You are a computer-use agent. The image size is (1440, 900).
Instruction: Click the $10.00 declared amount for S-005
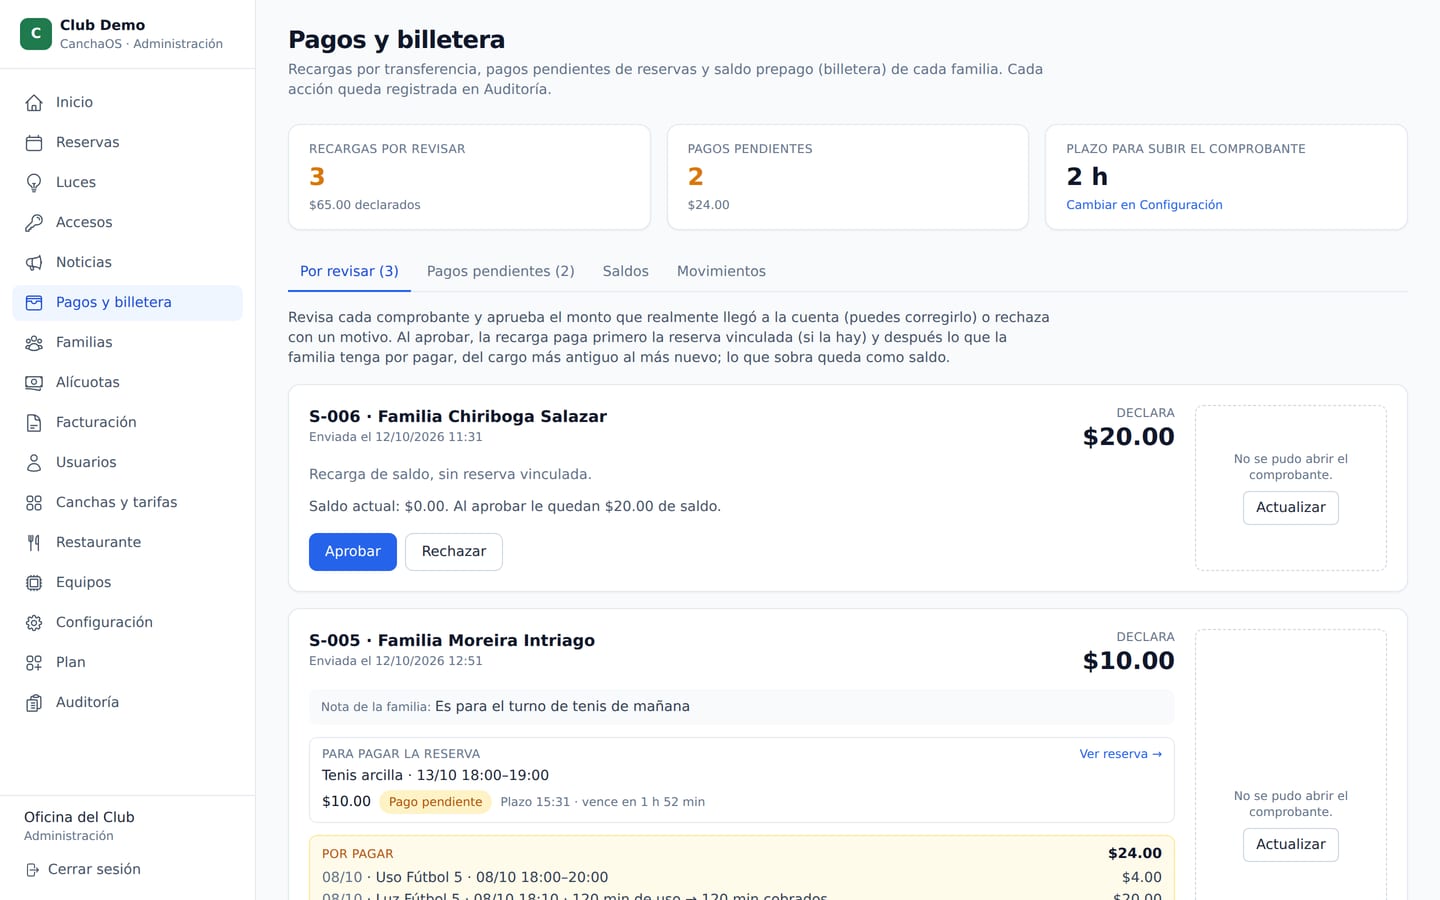click(x=1128, y=661)
